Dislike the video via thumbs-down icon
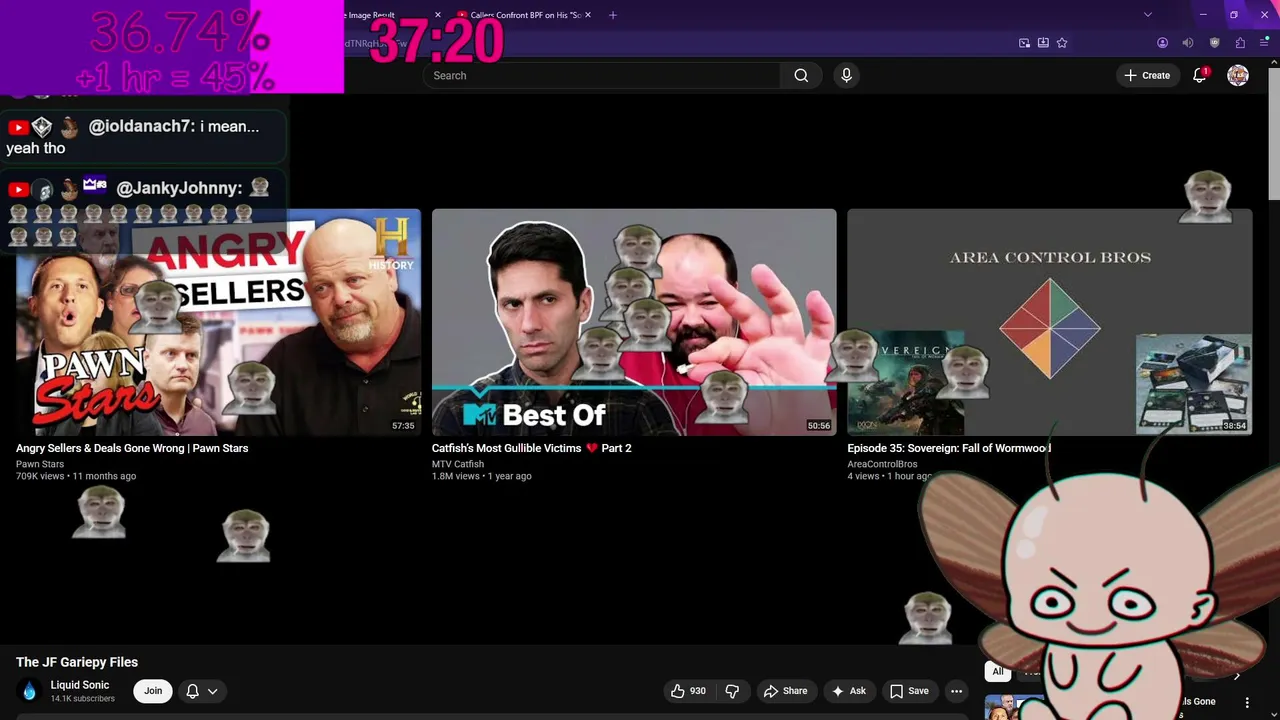The width and height of the screenshot is (1280, 720). point(732,691)
